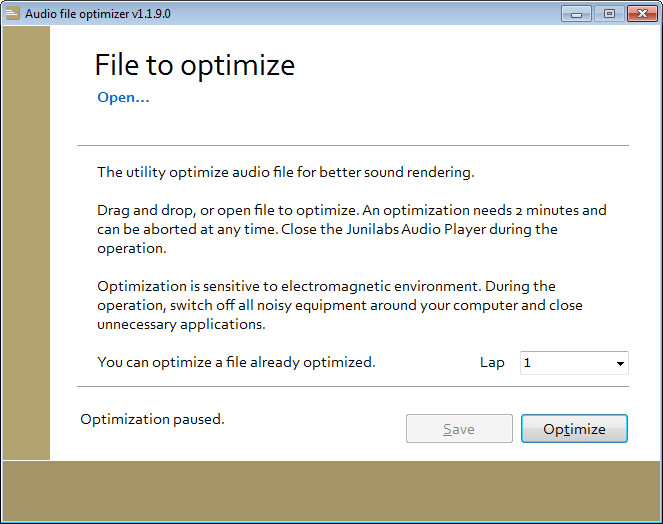Click the "The utility optimize audio file" description line
663x524 pixels.
[286, 172]
